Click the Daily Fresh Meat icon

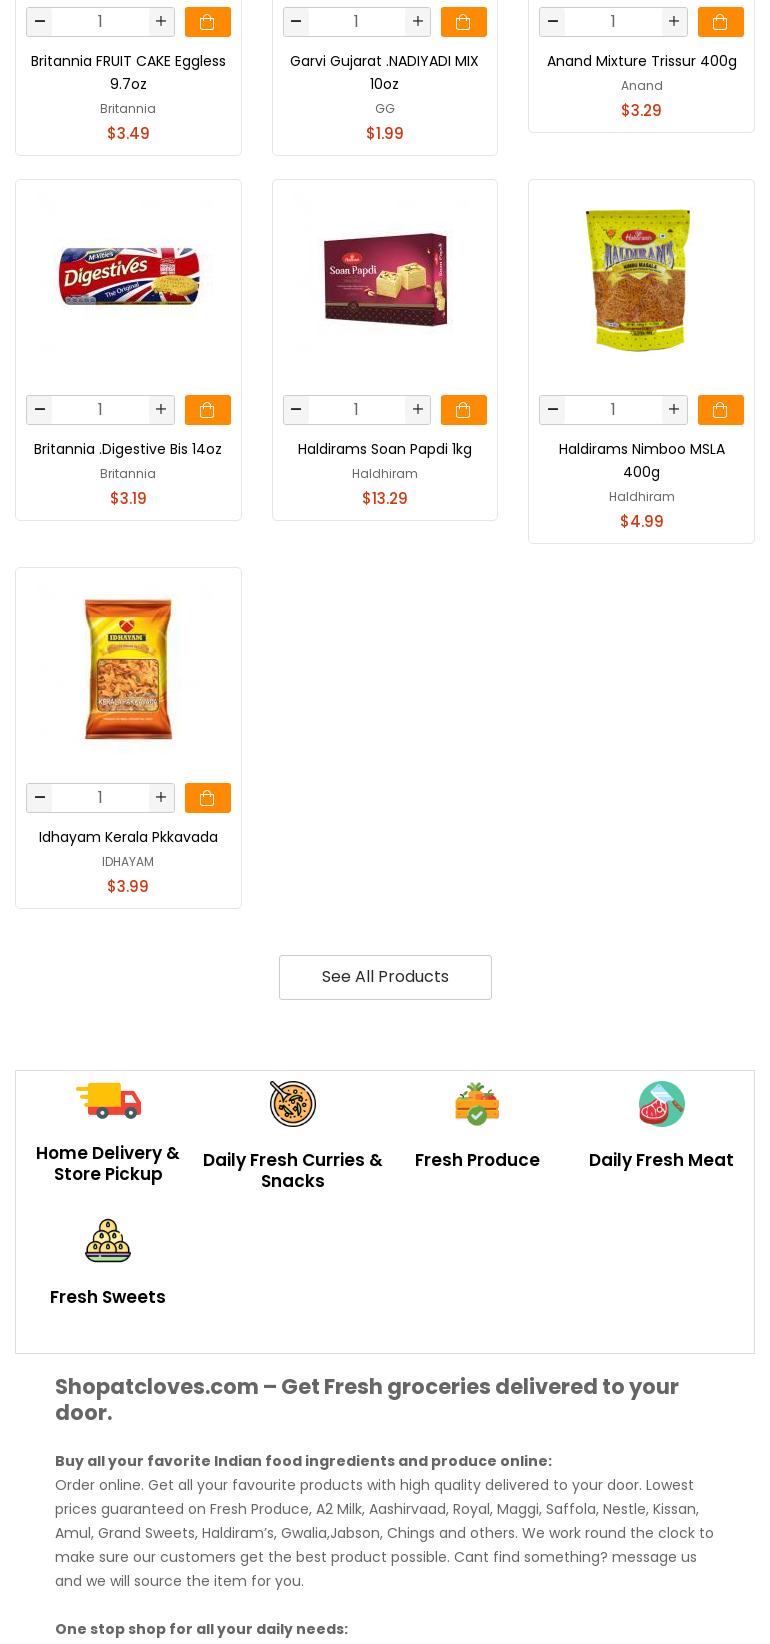point(661,1104)
